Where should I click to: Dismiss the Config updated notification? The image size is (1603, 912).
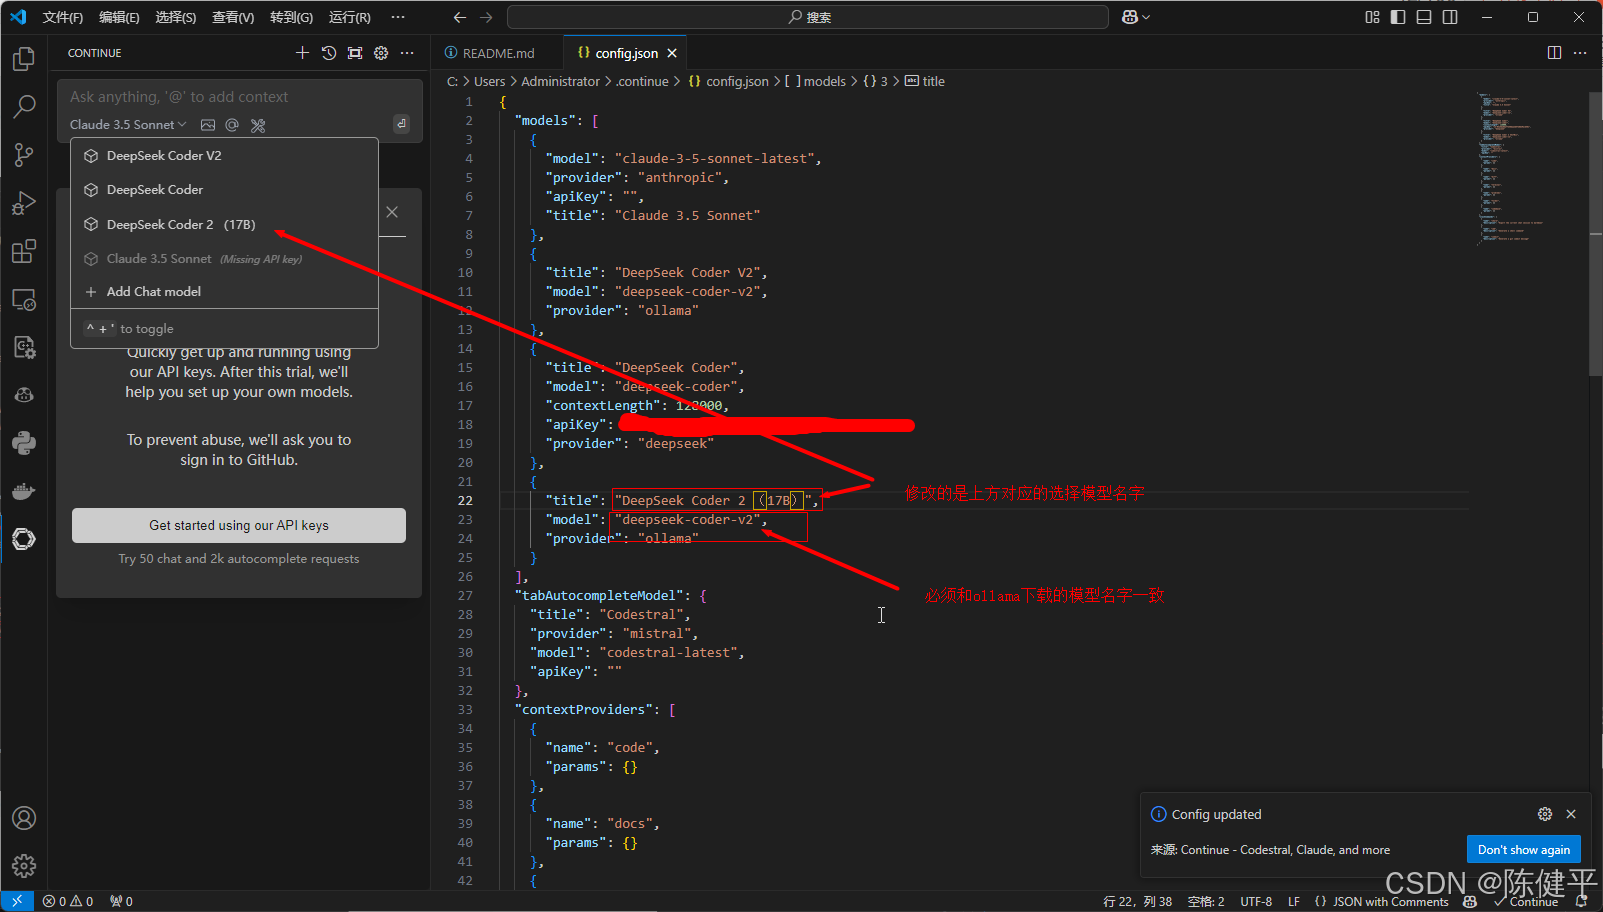1571,814
